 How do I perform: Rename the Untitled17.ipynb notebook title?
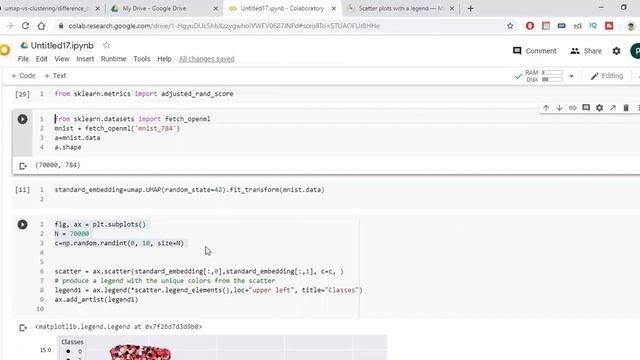tap(62, 45)
